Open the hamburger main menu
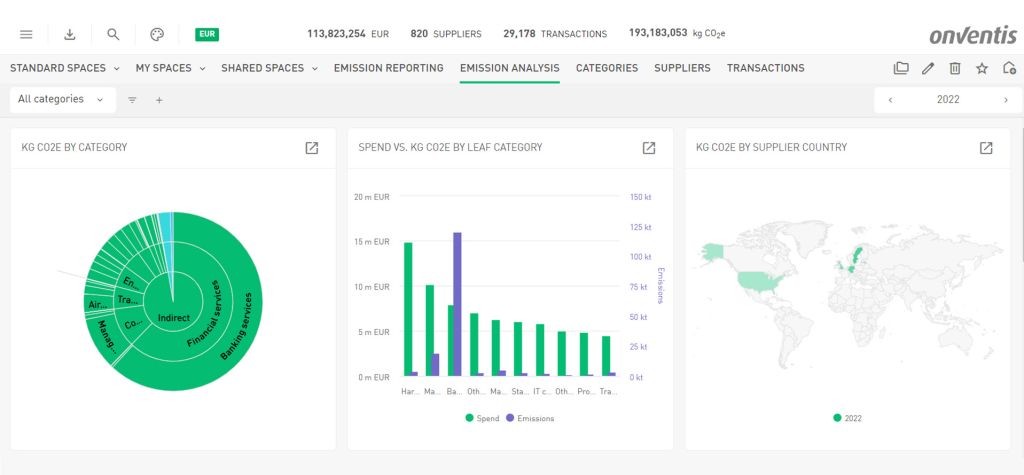 pyautogui.click(x=26, y=34)
